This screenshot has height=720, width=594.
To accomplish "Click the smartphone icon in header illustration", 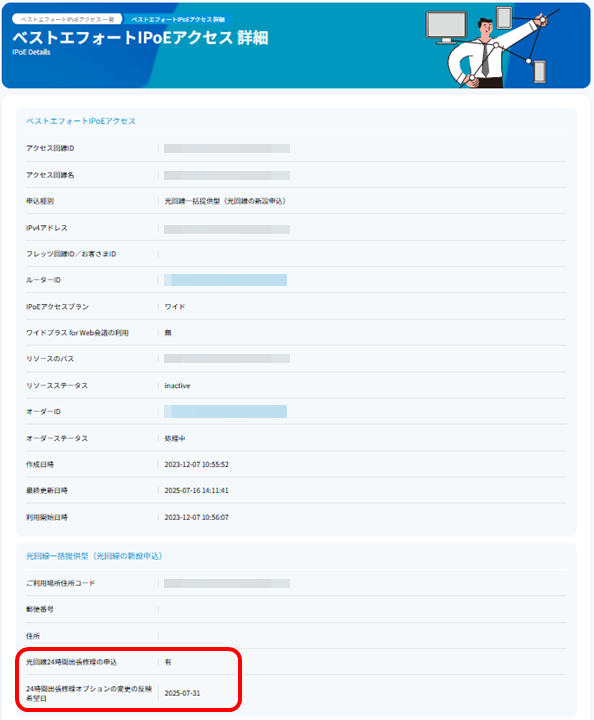I will click(x=539, y=72).
